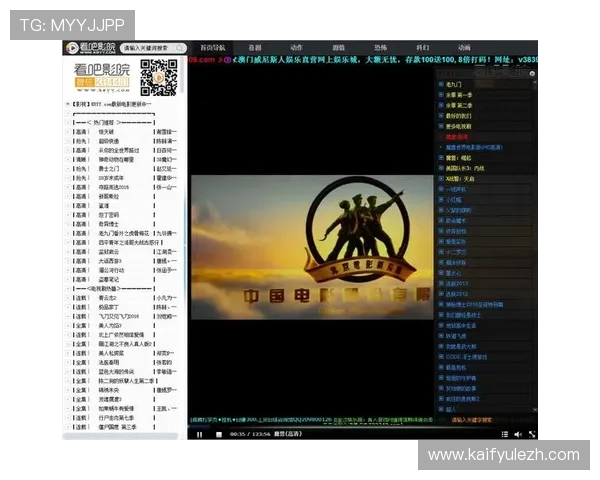Switch the player to fullscreen
The image size is (600, 480).
532,434
